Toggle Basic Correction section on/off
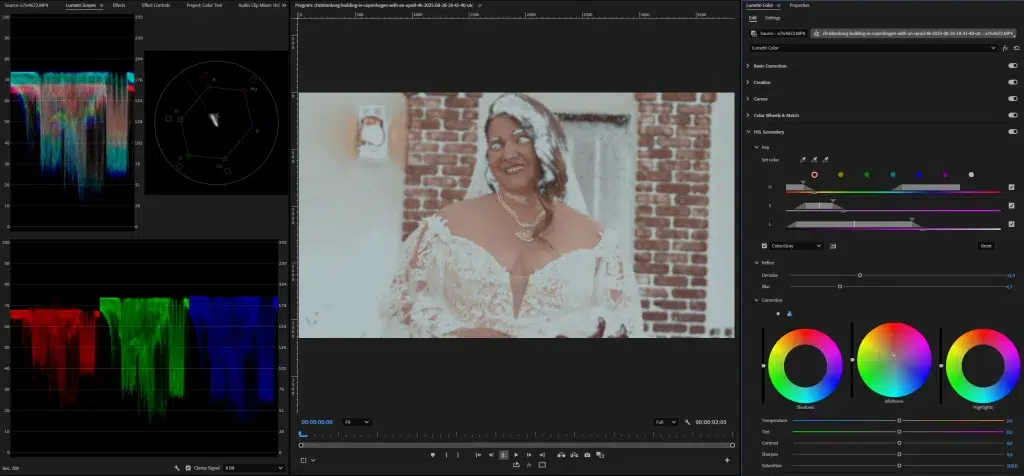Screen dimensions: 1024x476 click(x=1012, y=66)
